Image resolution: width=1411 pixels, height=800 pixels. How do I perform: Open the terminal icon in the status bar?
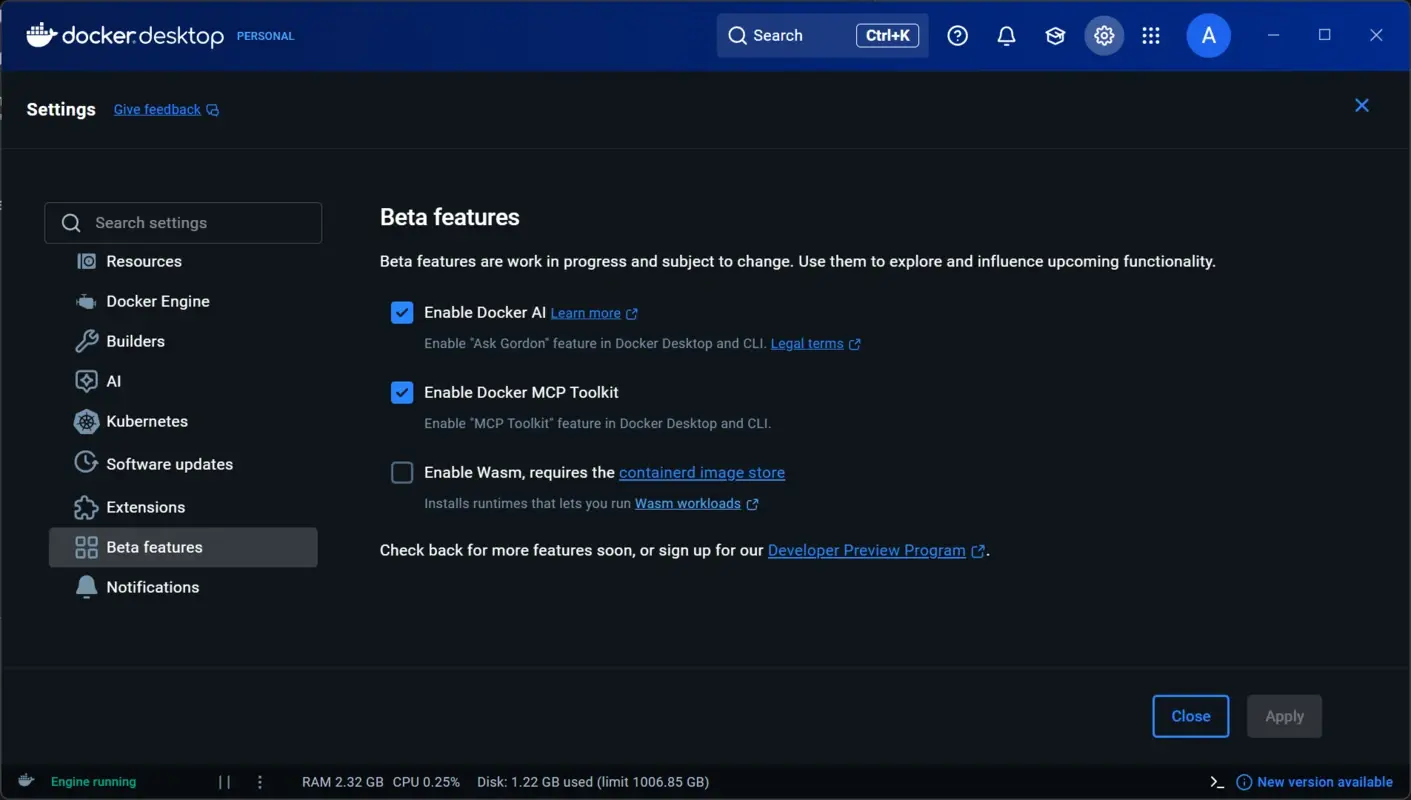(x=1216, y=781)
